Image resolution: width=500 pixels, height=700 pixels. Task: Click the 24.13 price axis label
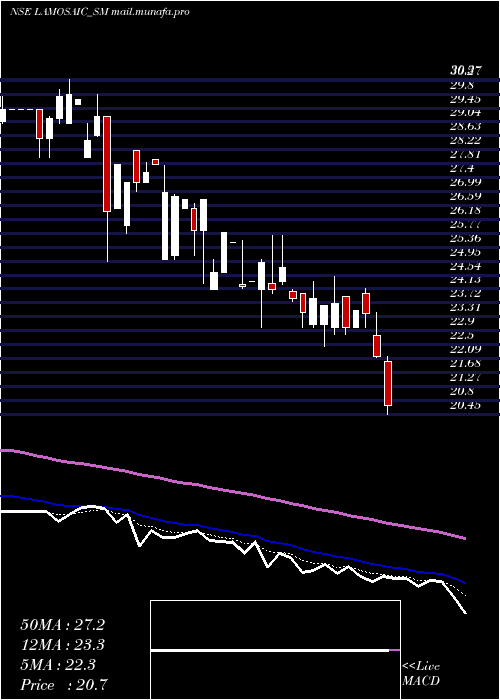click(465, 279)
